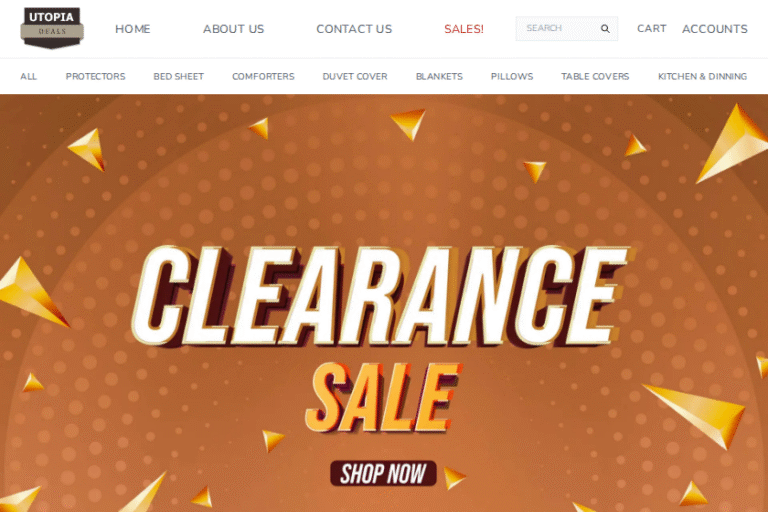Browse the Duvet Cover category

[x=355, y=76]
